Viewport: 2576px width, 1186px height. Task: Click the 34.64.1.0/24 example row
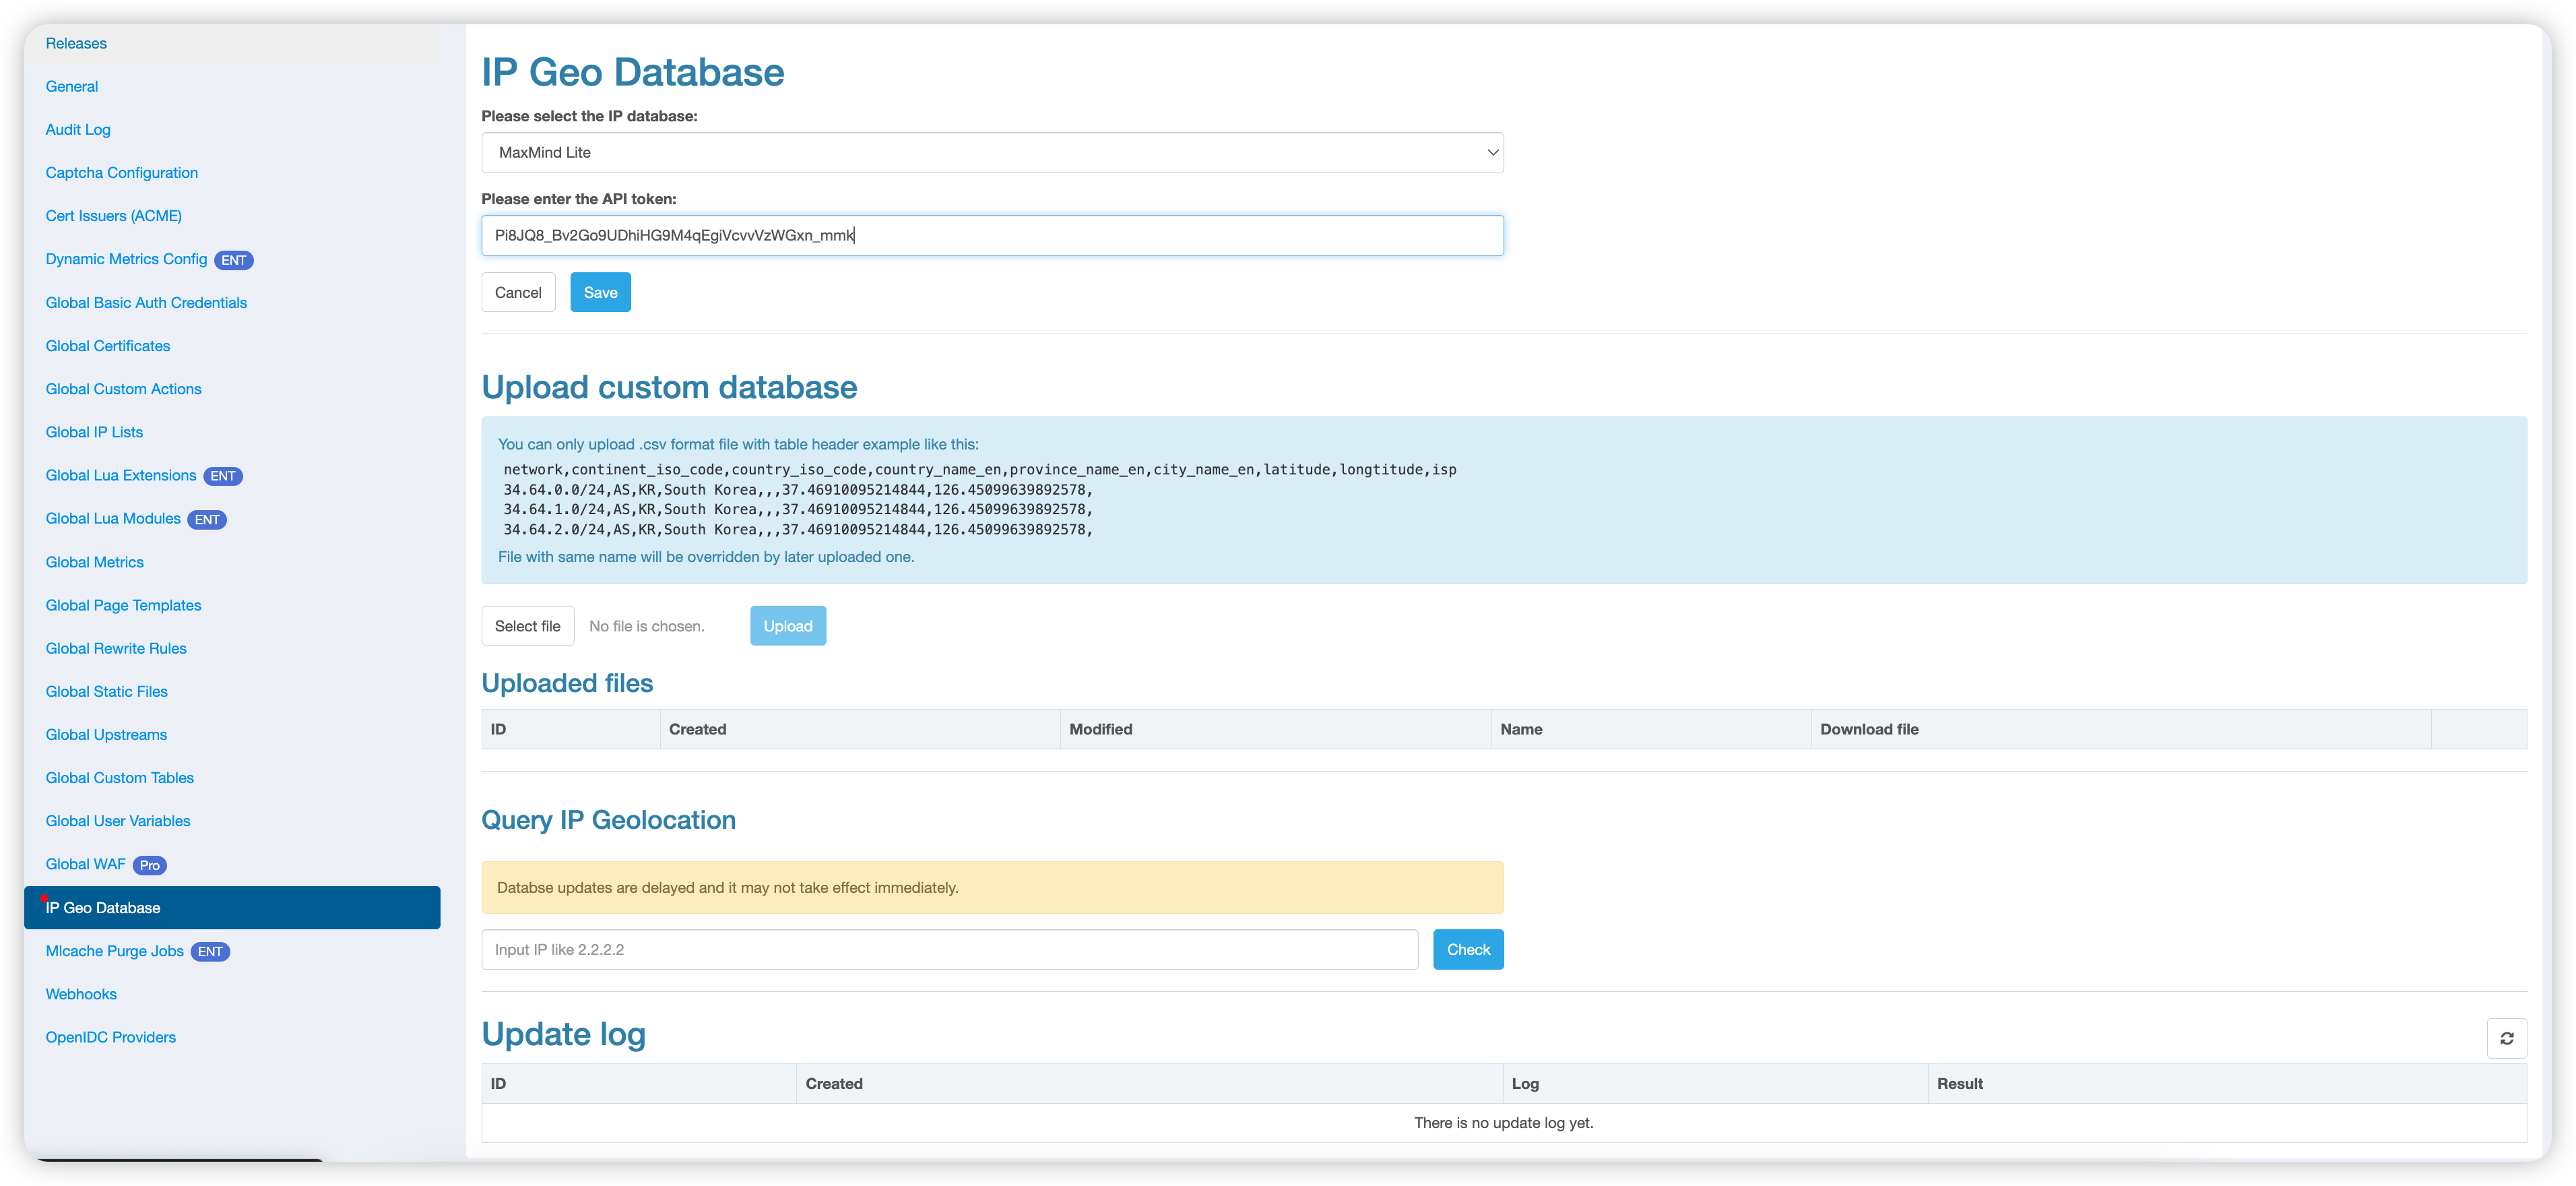[797, 509]
